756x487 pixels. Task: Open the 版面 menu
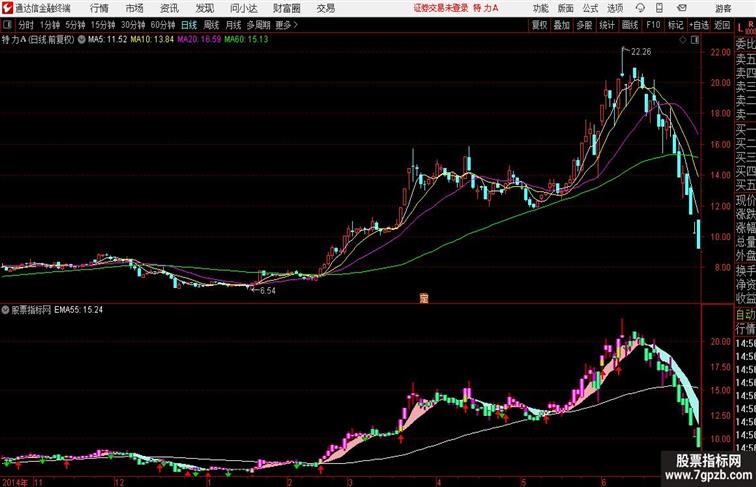[x=566, y=8]
